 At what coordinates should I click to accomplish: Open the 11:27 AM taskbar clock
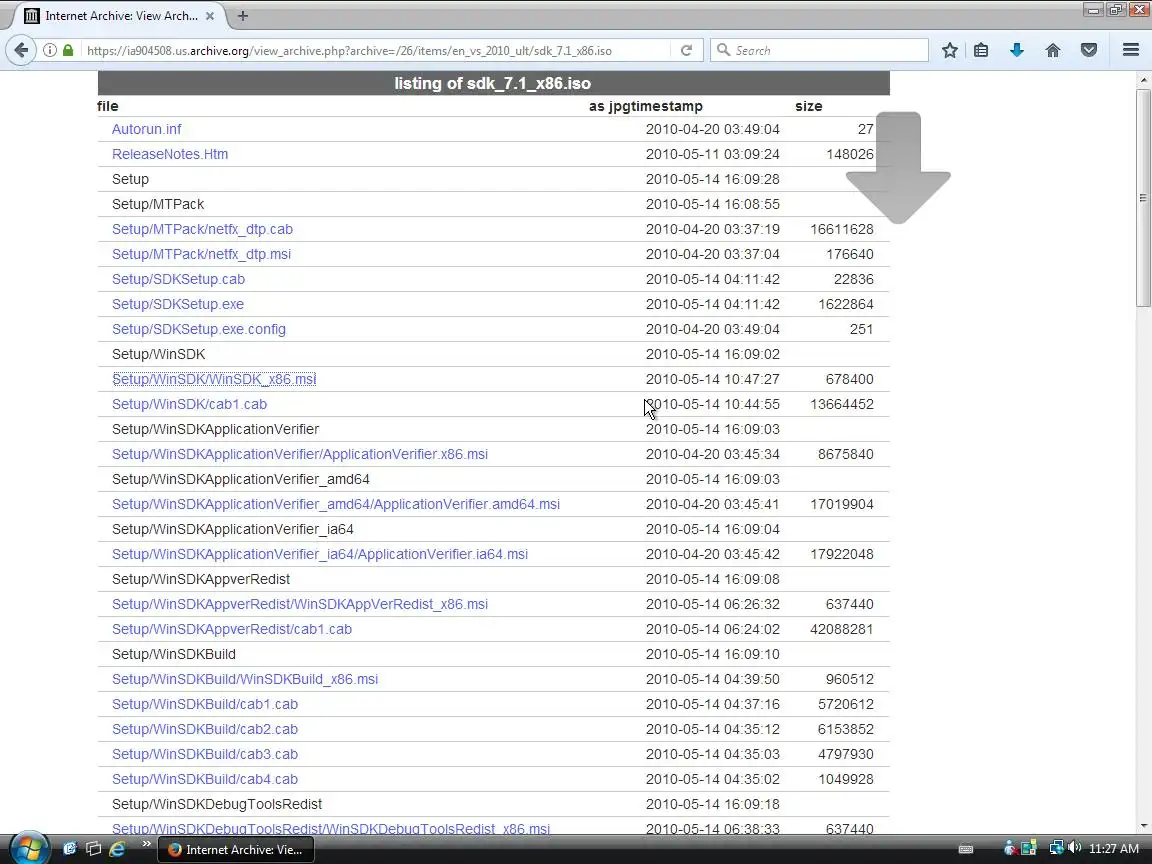click(1114, 849)
